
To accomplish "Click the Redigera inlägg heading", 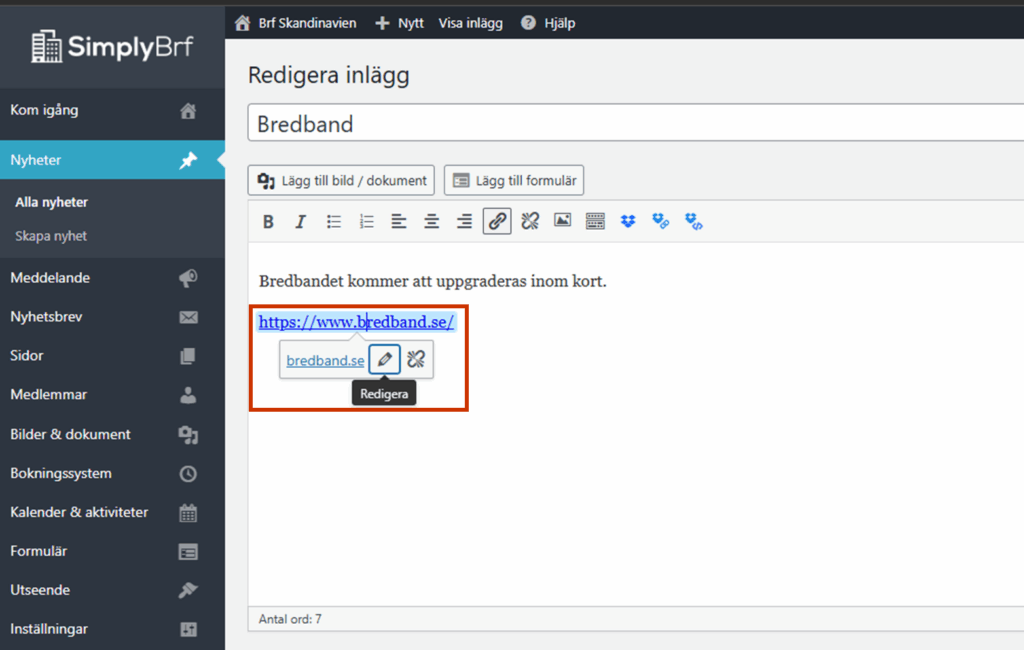I will pyautogui.click(x=328, y=75).
